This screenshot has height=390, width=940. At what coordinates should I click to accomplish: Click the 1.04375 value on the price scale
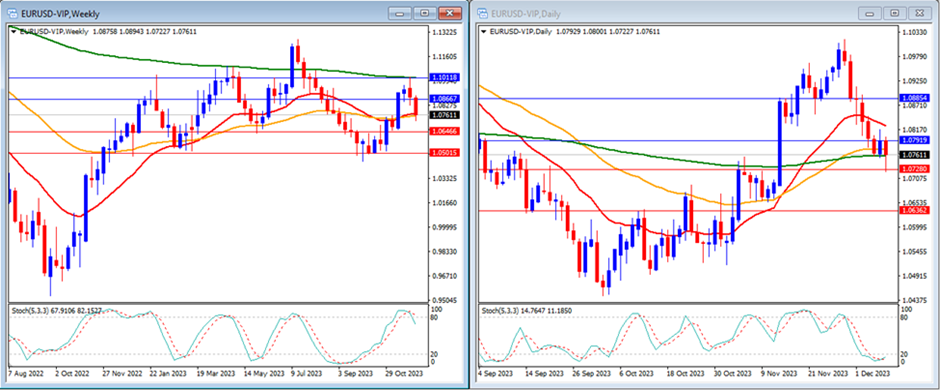click(x=914, y=300)
